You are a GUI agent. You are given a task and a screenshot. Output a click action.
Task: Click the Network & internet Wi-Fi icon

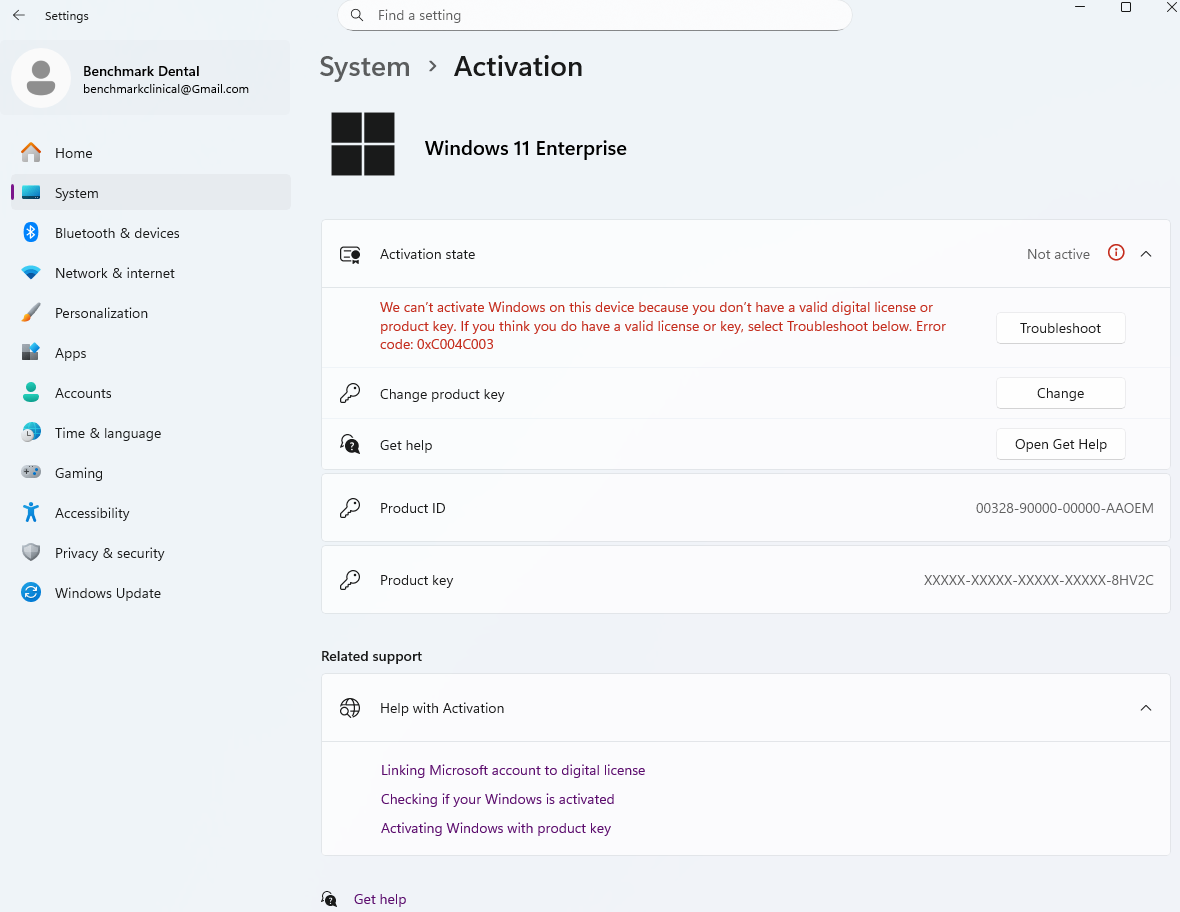(31, 273)
